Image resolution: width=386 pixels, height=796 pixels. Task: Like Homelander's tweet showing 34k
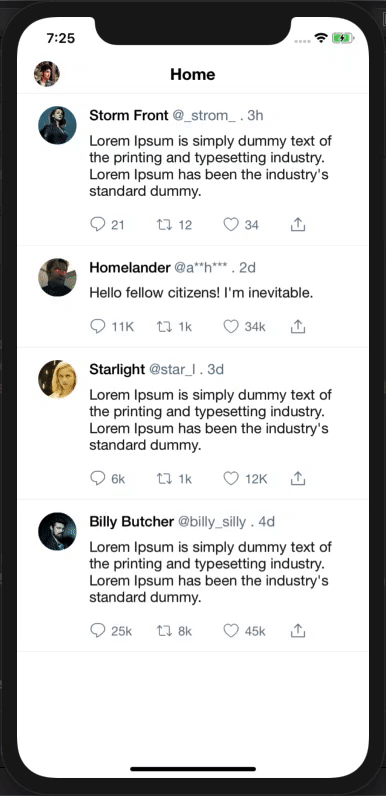(231, 326)
